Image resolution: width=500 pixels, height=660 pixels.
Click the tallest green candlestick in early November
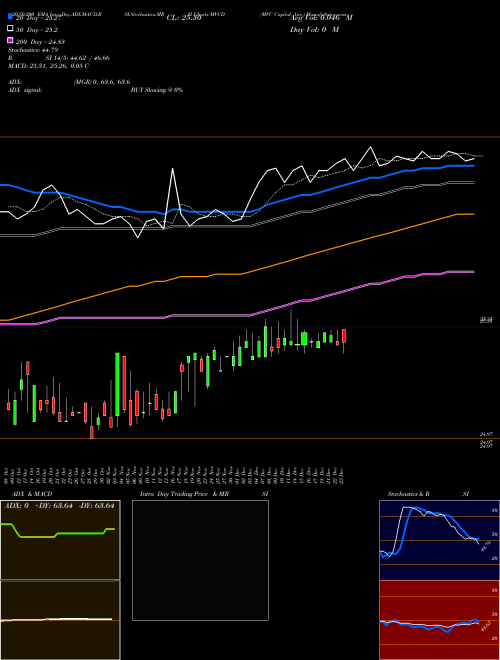(117, 384)
